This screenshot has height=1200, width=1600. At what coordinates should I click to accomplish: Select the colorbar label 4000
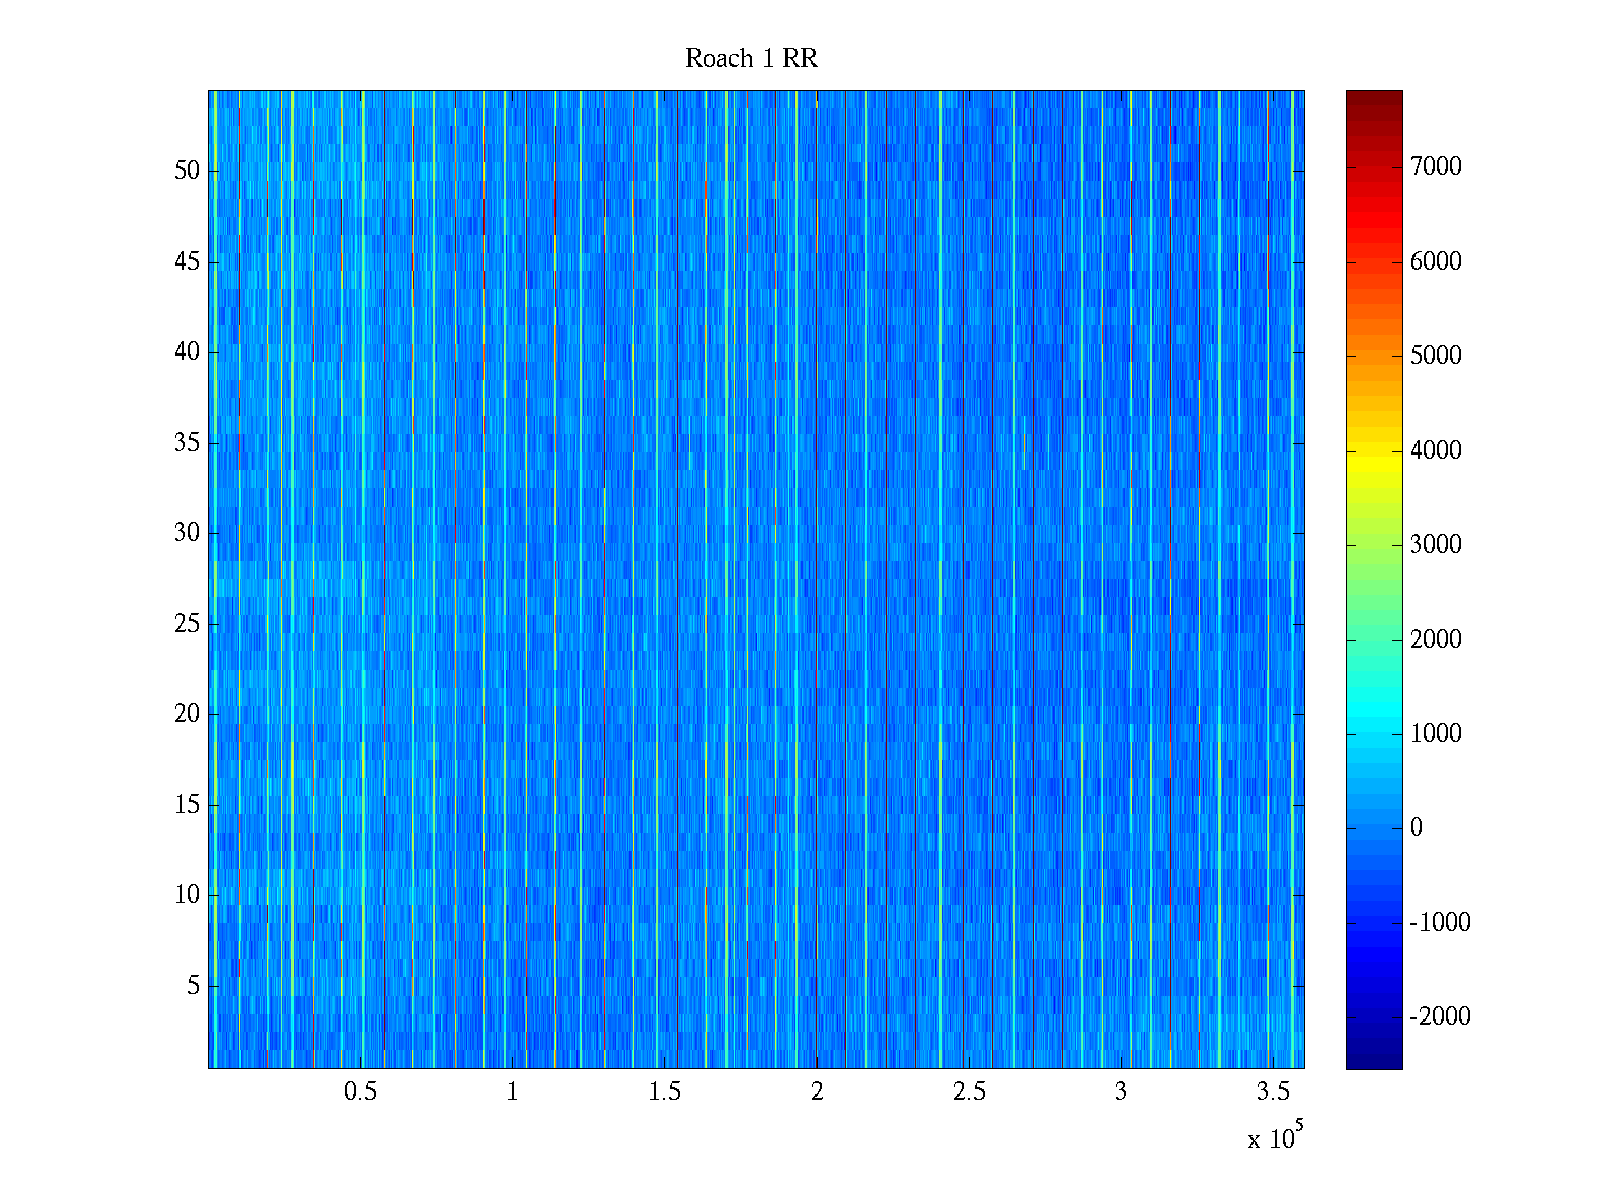pos(1435,450)
